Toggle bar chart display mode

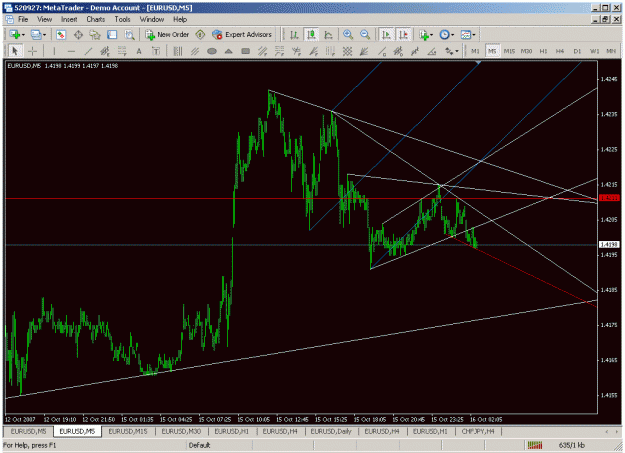coord(294,35)
